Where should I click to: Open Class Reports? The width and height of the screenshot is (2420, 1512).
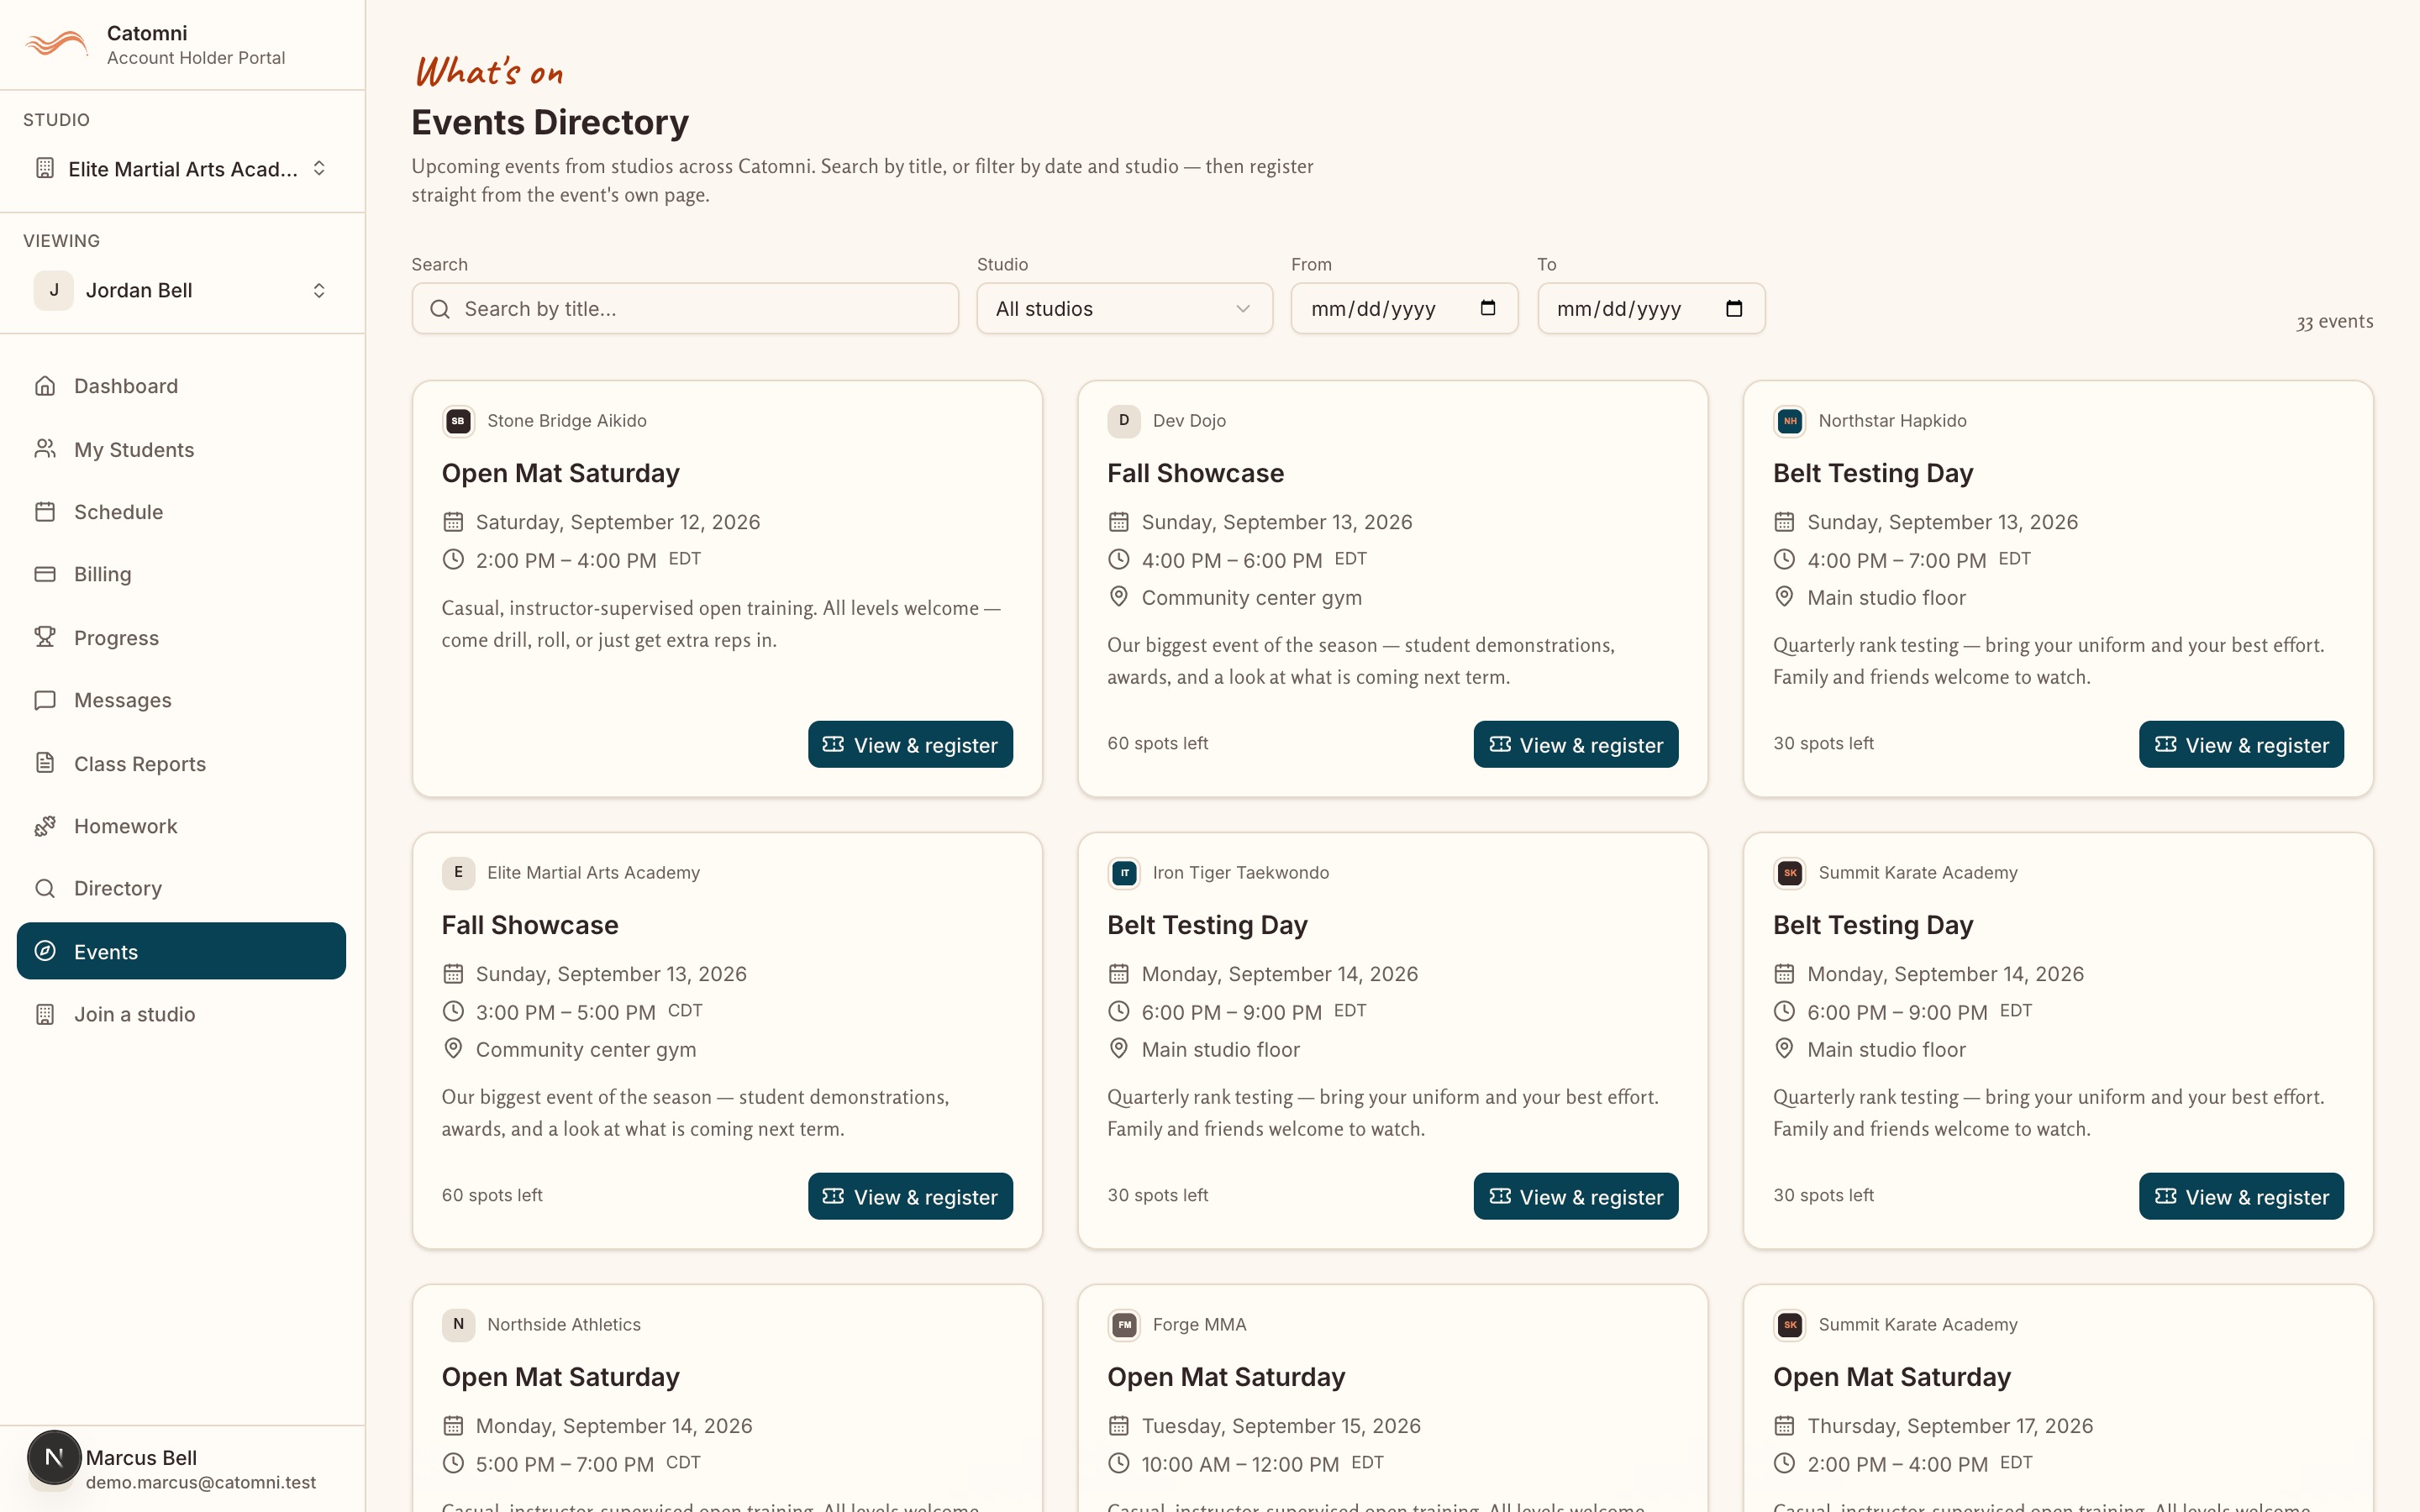181,763
